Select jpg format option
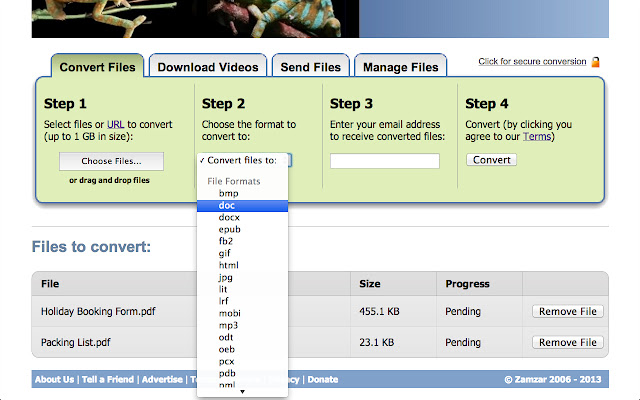This screenshot has width=640, height=400. (x=226, y=277)
